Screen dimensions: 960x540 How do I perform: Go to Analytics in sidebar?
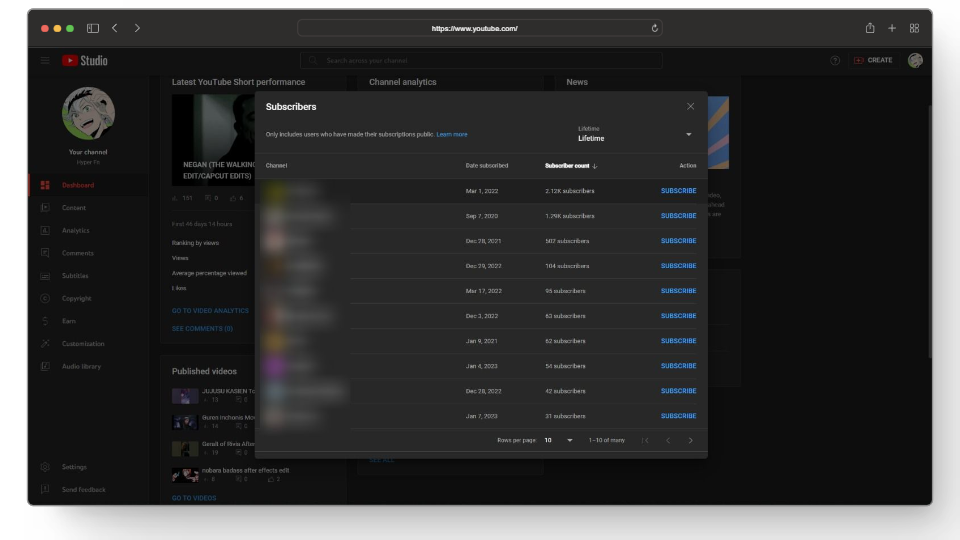coord(75,230)
